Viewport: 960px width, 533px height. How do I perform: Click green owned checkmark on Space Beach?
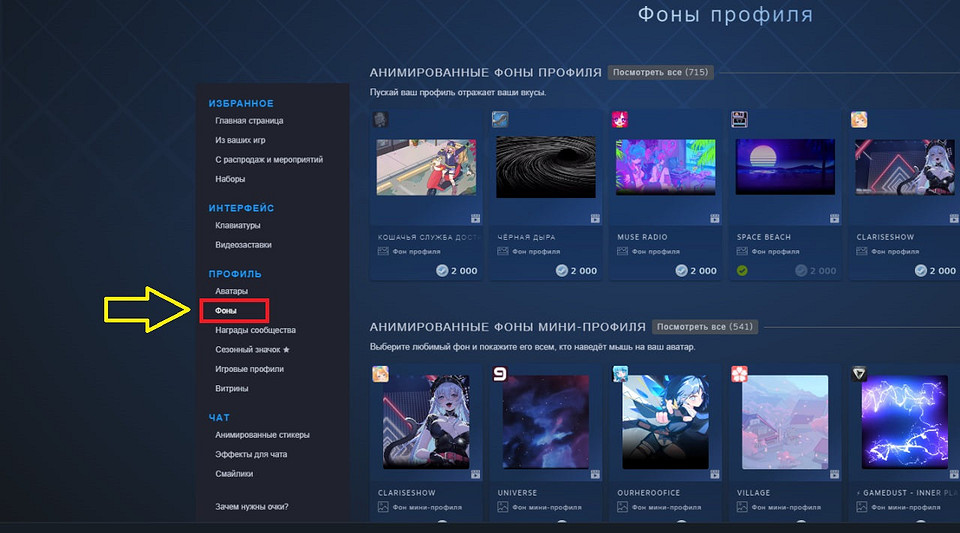[x=742, y=270]
